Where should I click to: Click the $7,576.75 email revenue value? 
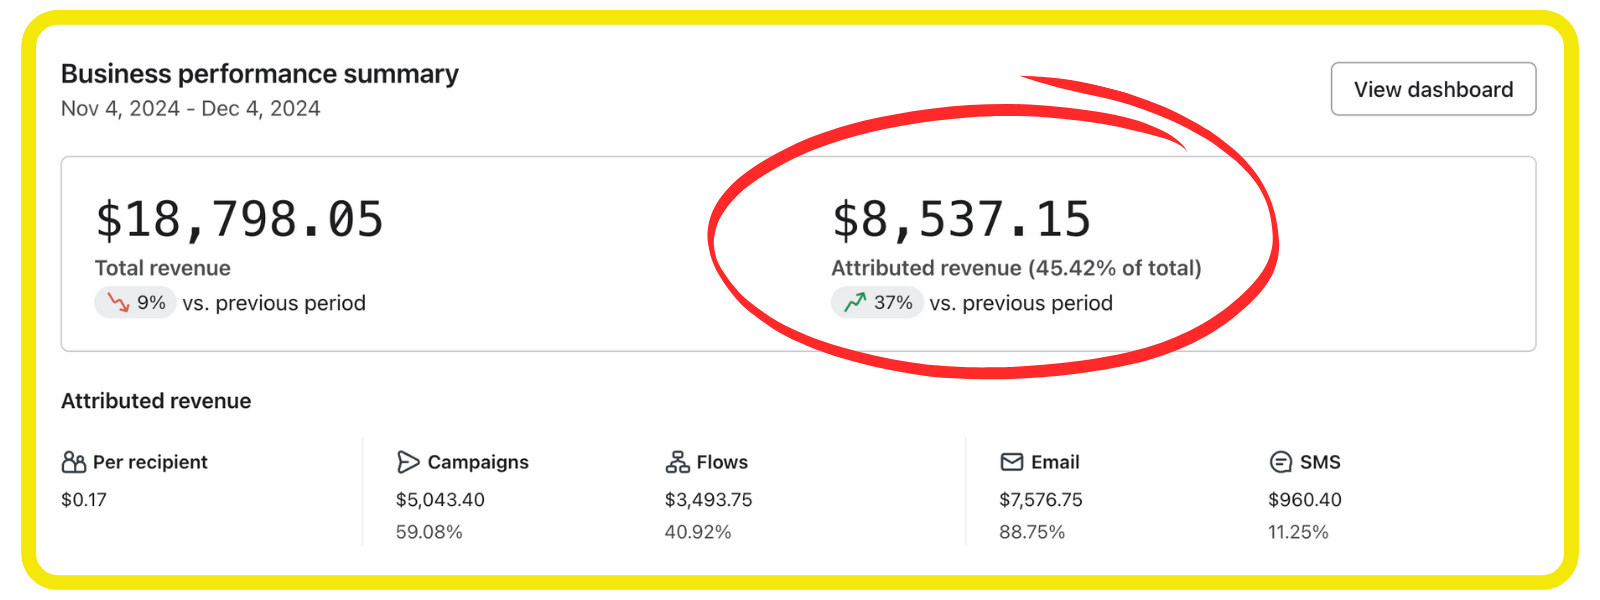point(1041,500)
